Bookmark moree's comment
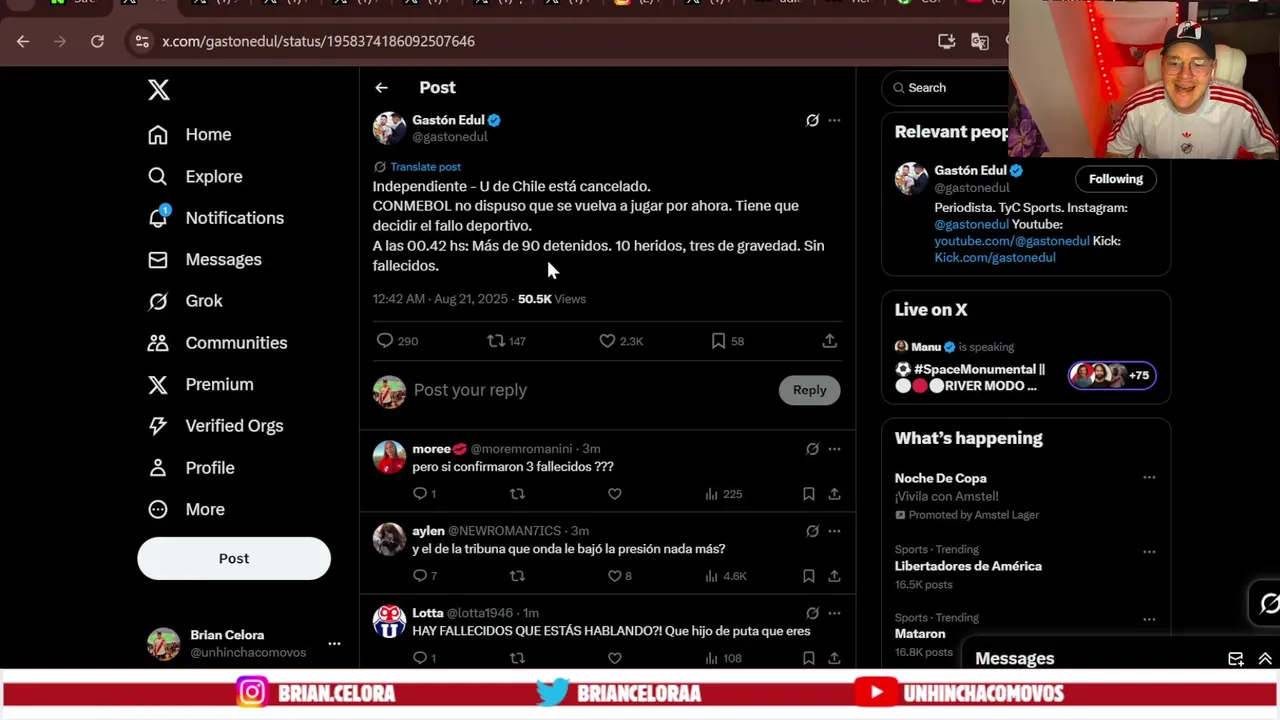The width and height of the screenshot is (1280, 720). point(808,494)
